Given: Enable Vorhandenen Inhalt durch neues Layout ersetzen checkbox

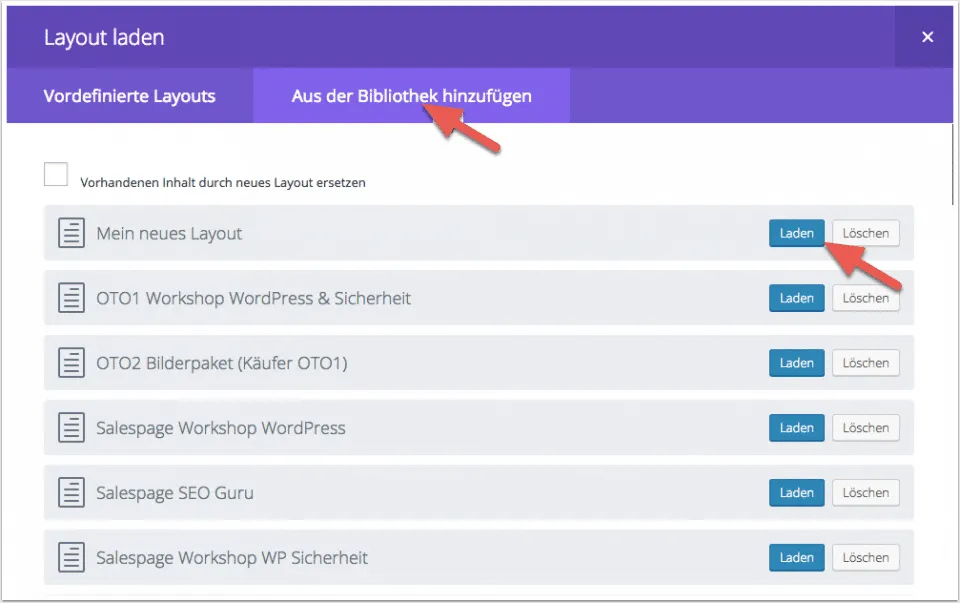Looking at the screenshot, I should pyautogui.click(x=56, y=175).
